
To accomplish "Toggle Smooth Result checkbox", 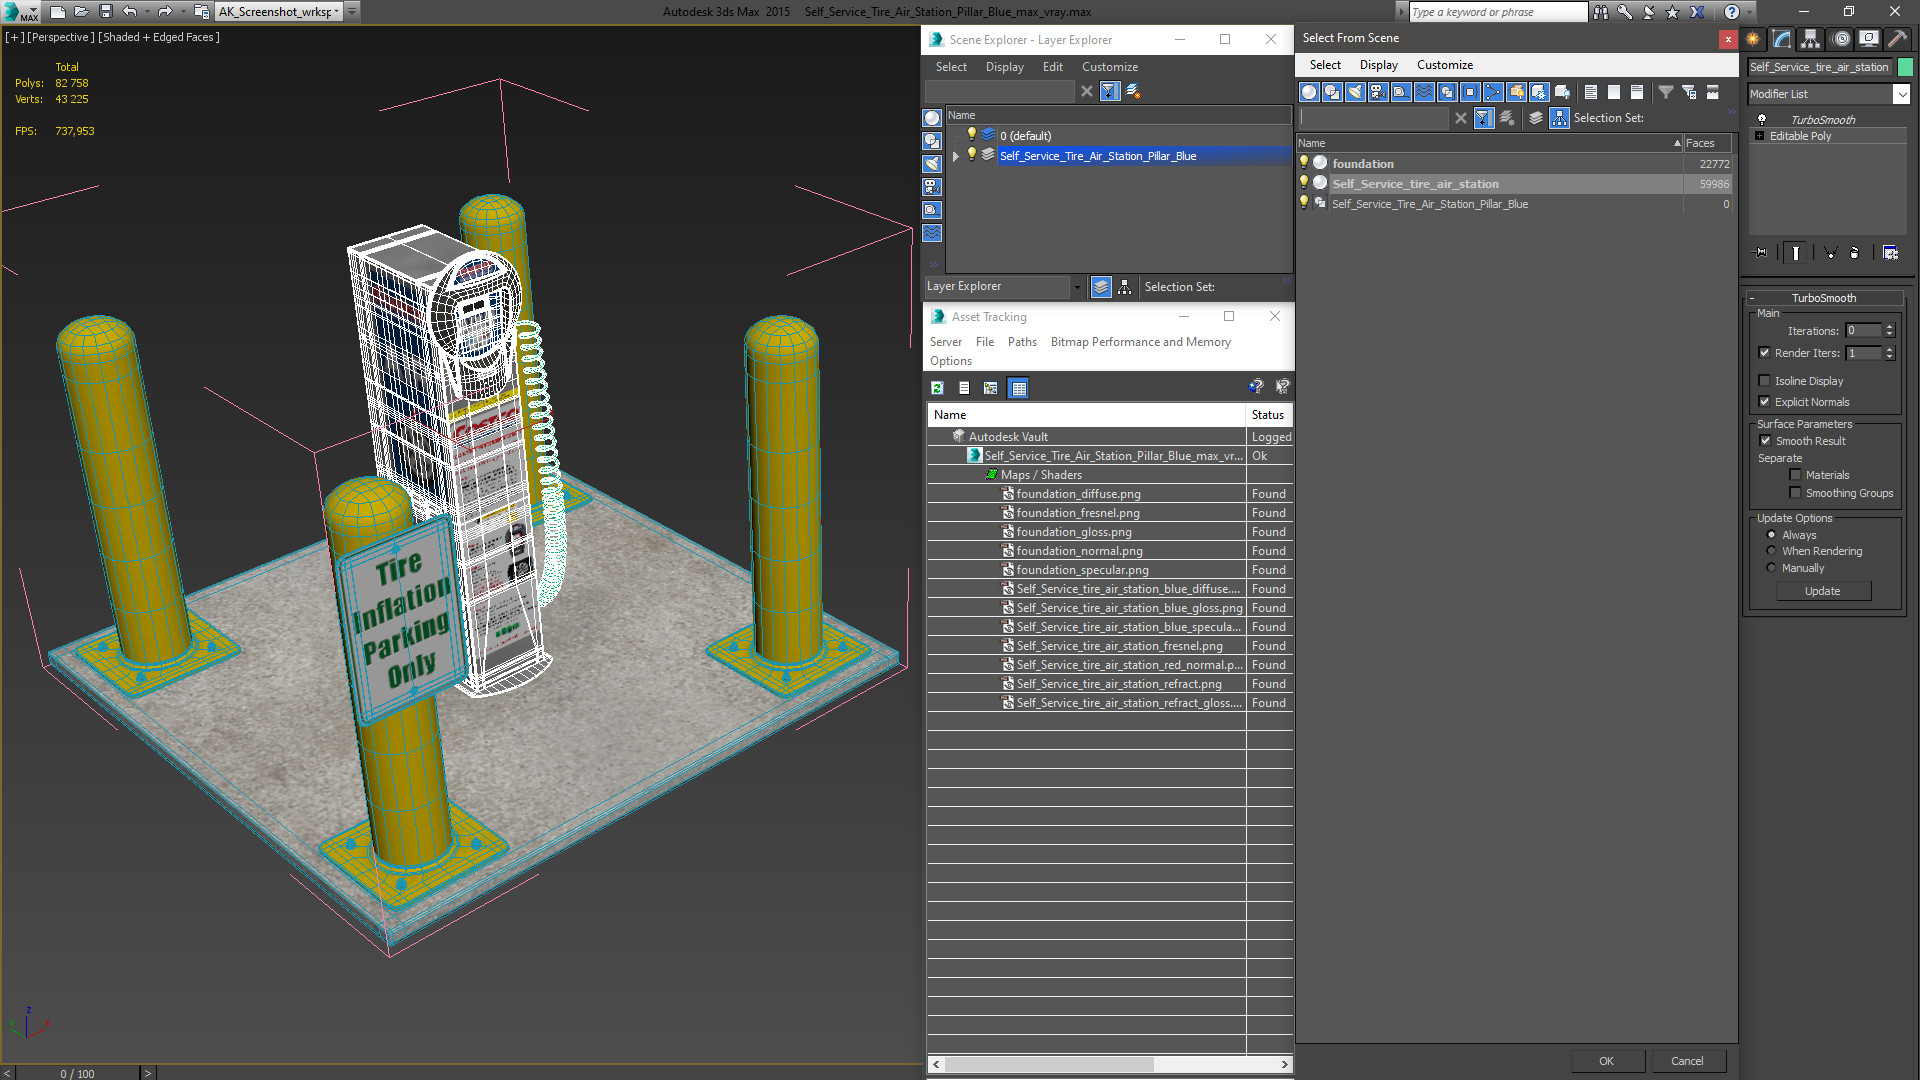I will click(1765, 441).
